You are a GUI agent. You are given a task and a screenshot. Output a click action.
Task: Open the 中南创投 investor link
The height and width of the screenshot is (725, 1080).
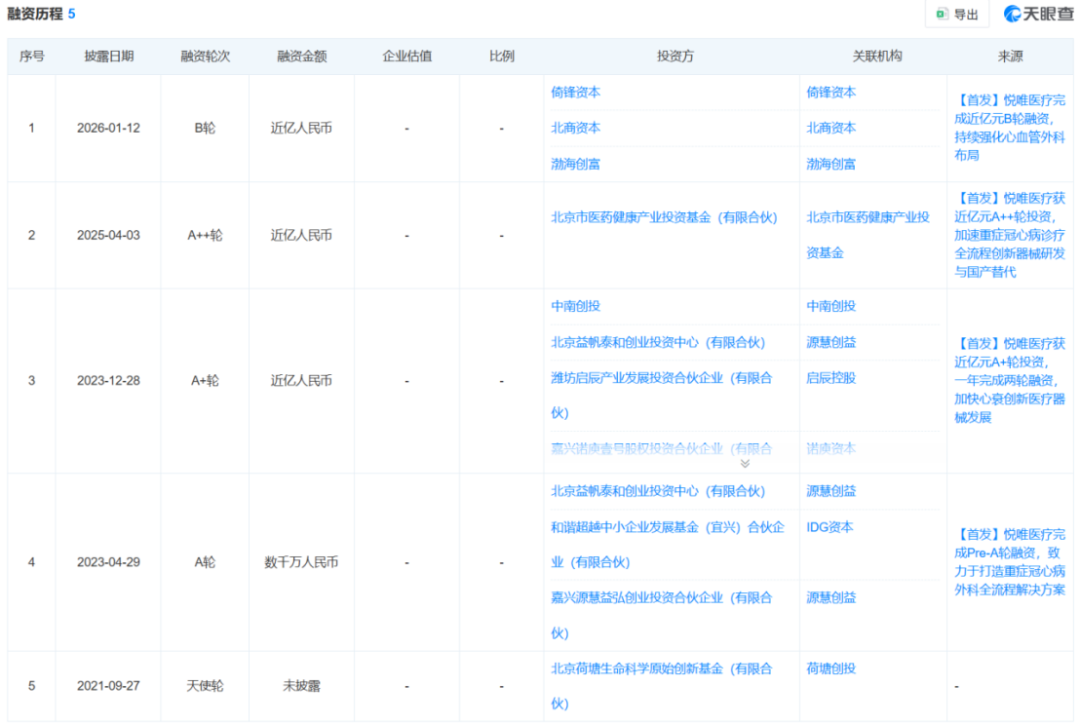pos(575,306)
